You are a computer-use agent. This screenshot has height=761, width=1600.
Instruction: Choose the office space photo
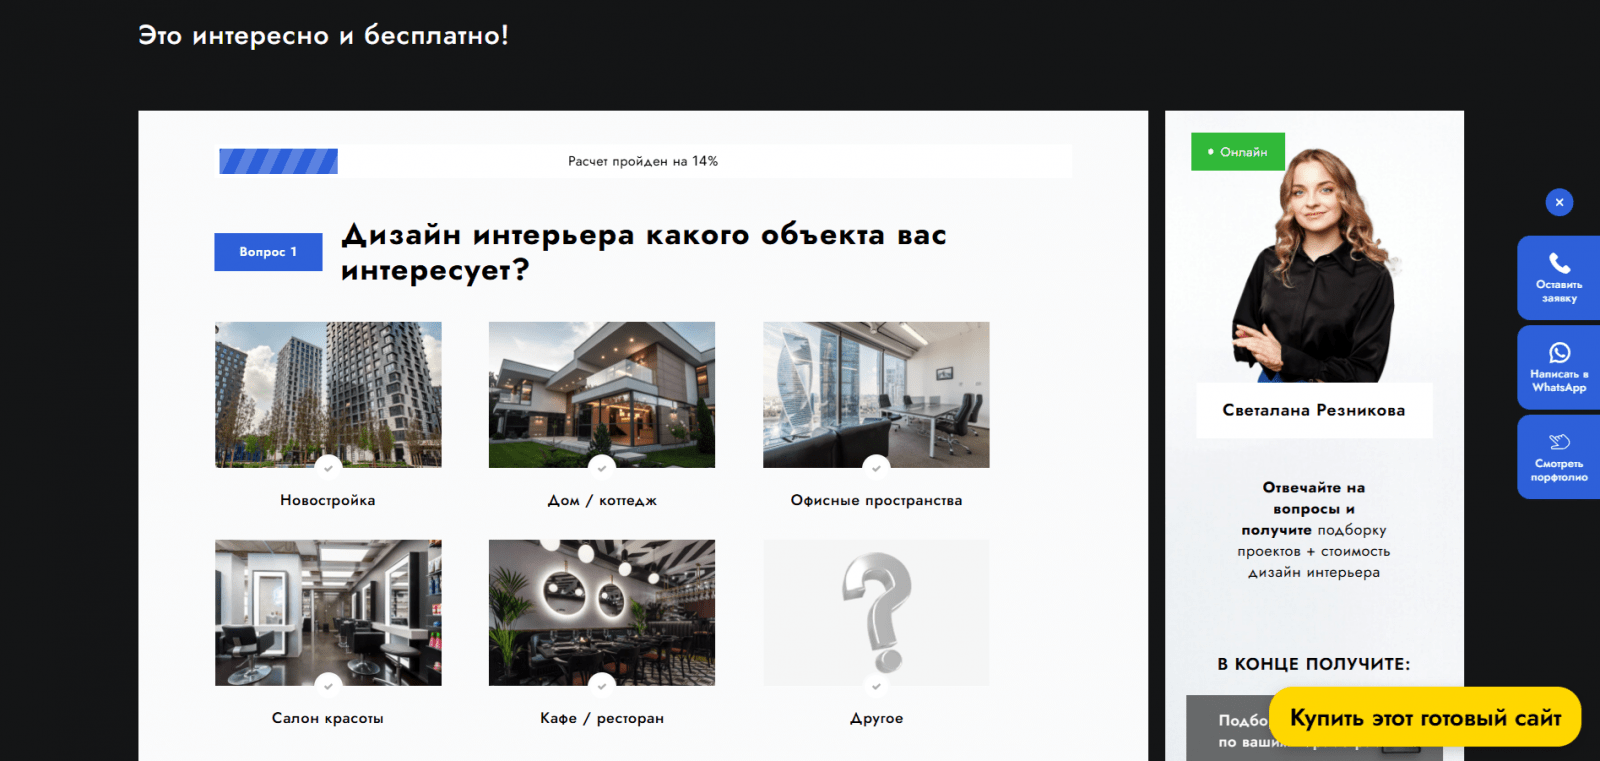pos(876,390)
